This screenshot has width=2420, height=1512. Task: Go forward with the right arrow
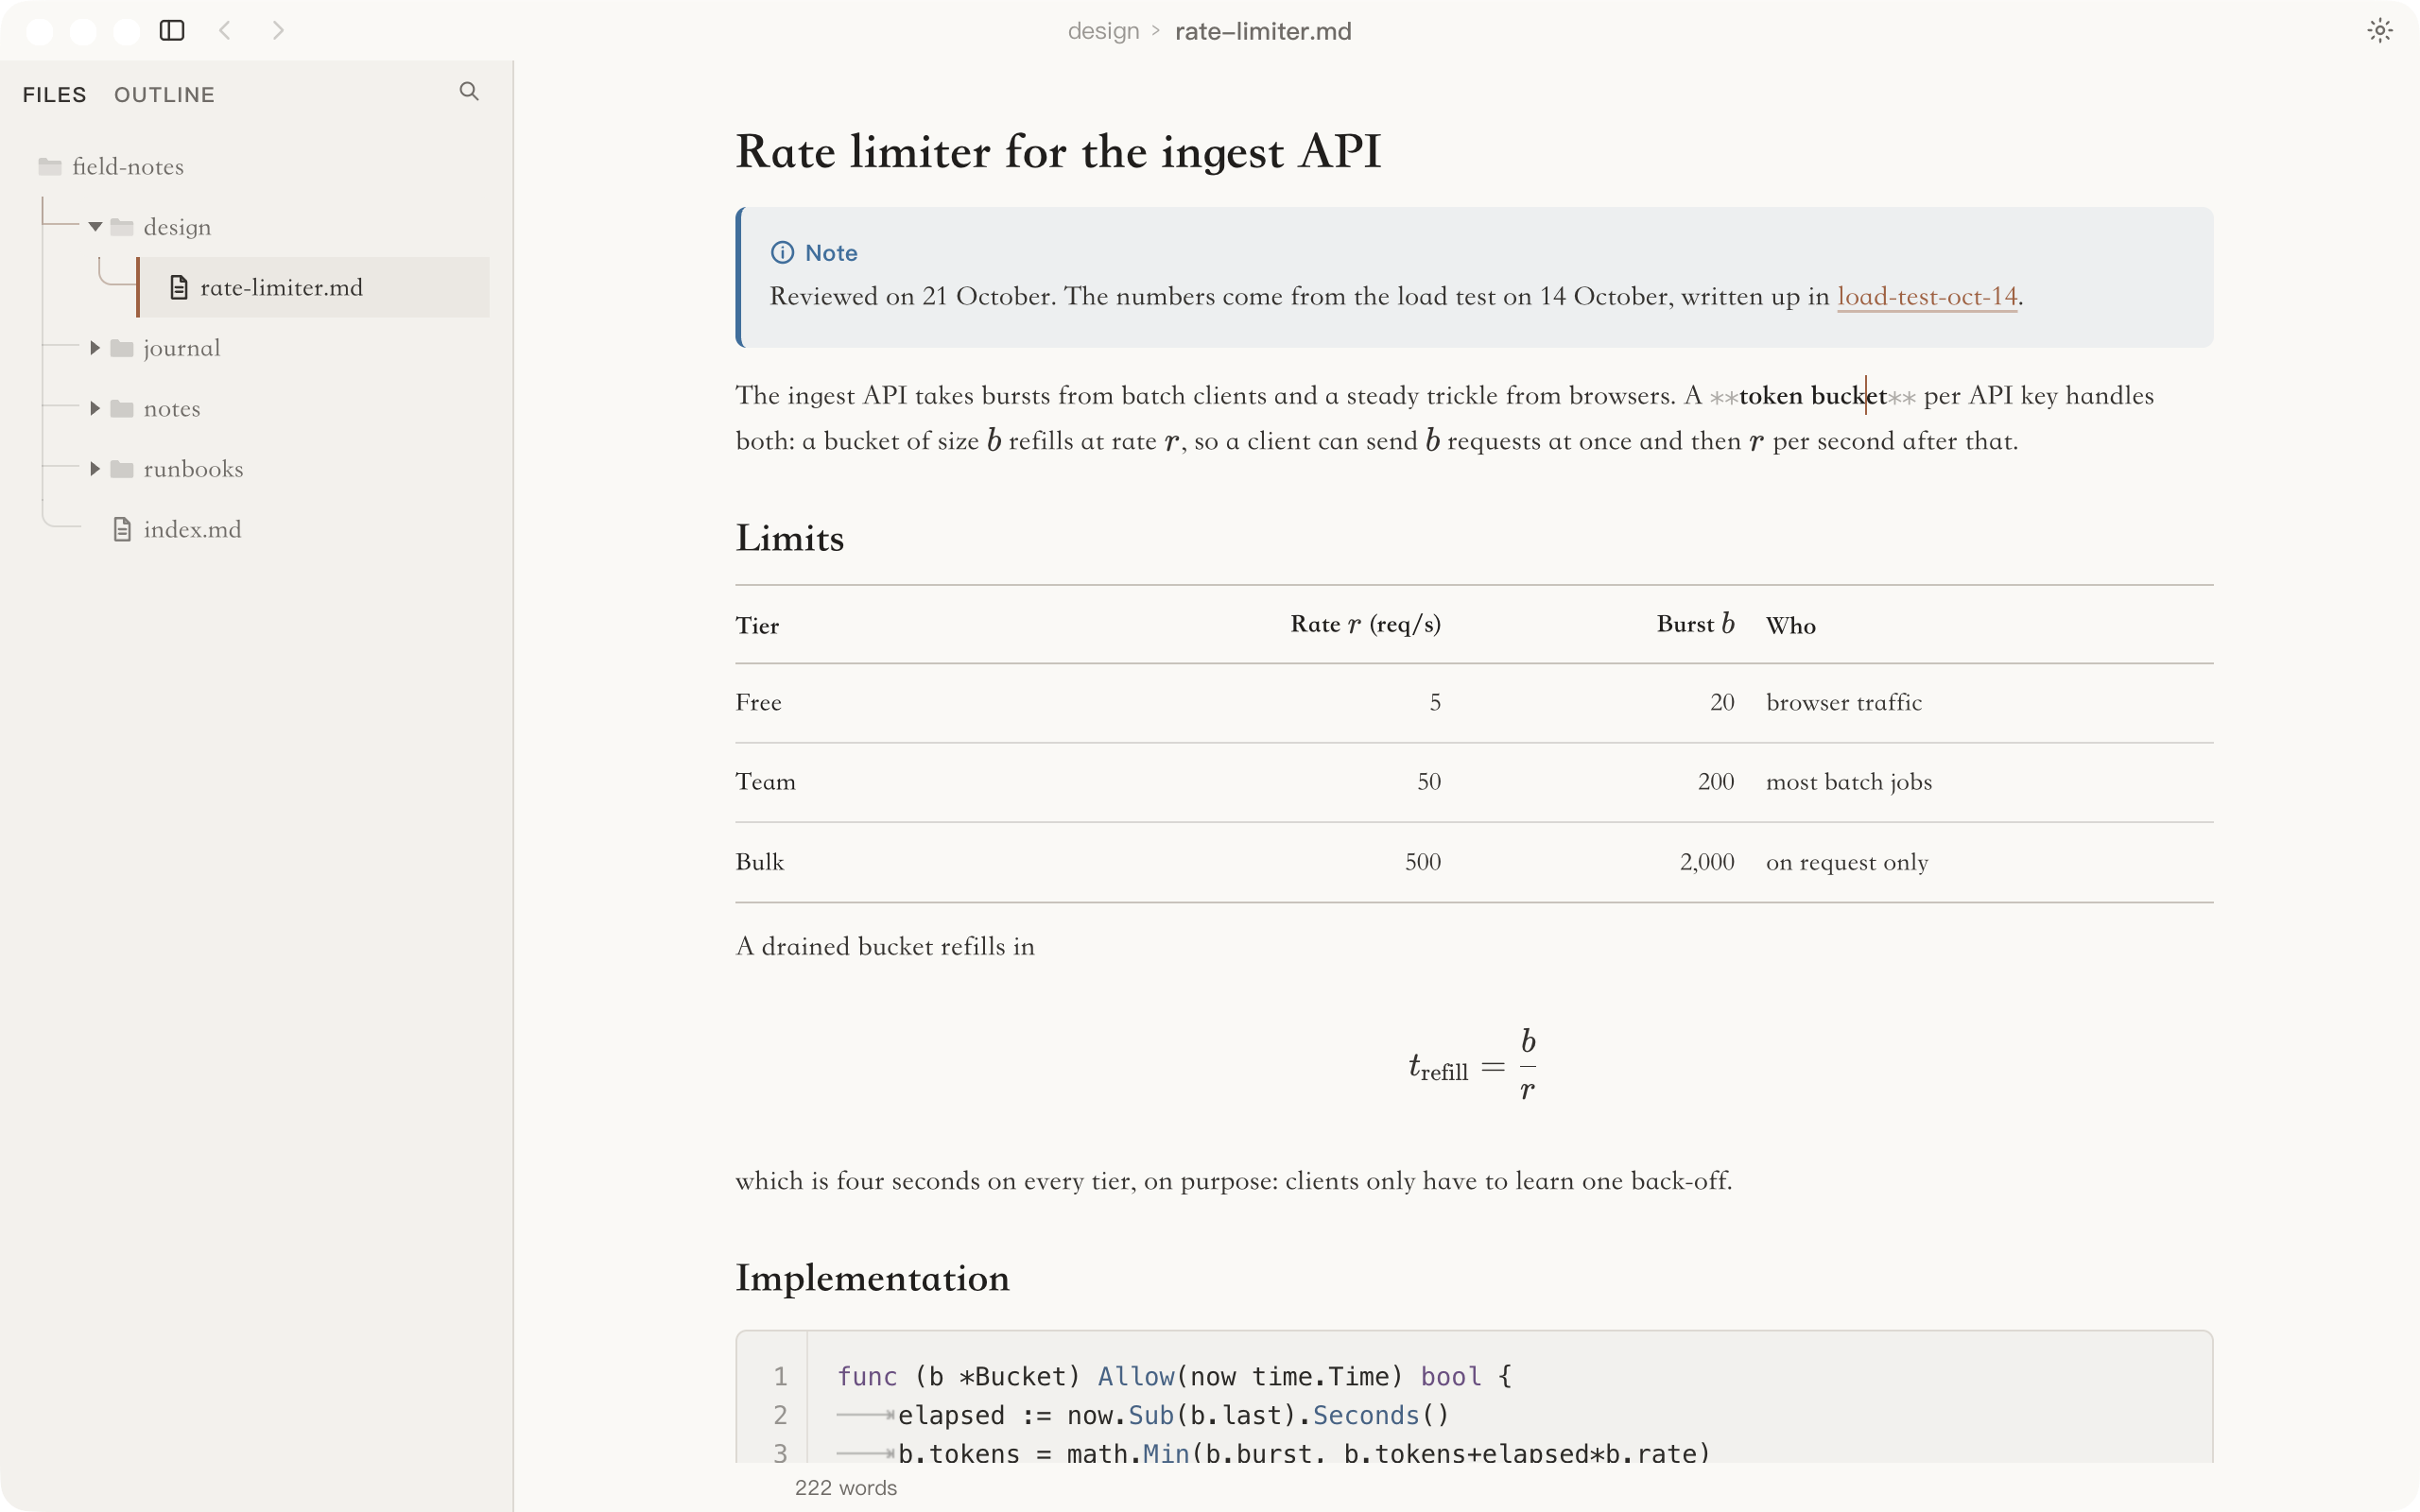pos(278,30)
